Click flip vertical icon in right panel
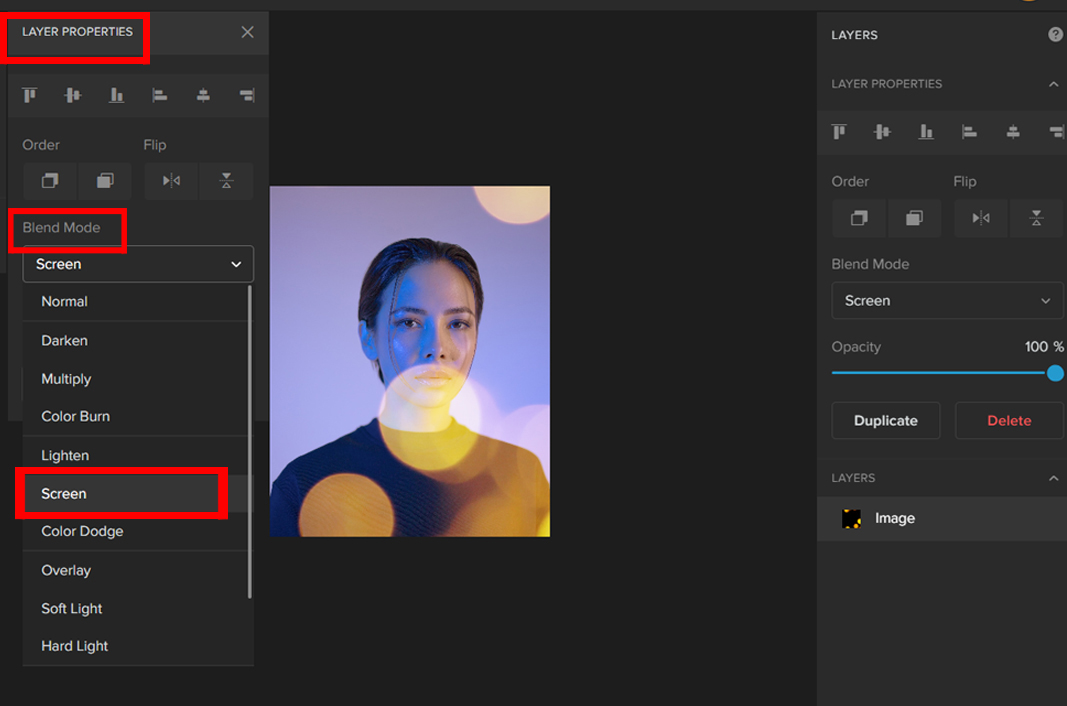The image size is (1067, 706). pos(1036,218)
